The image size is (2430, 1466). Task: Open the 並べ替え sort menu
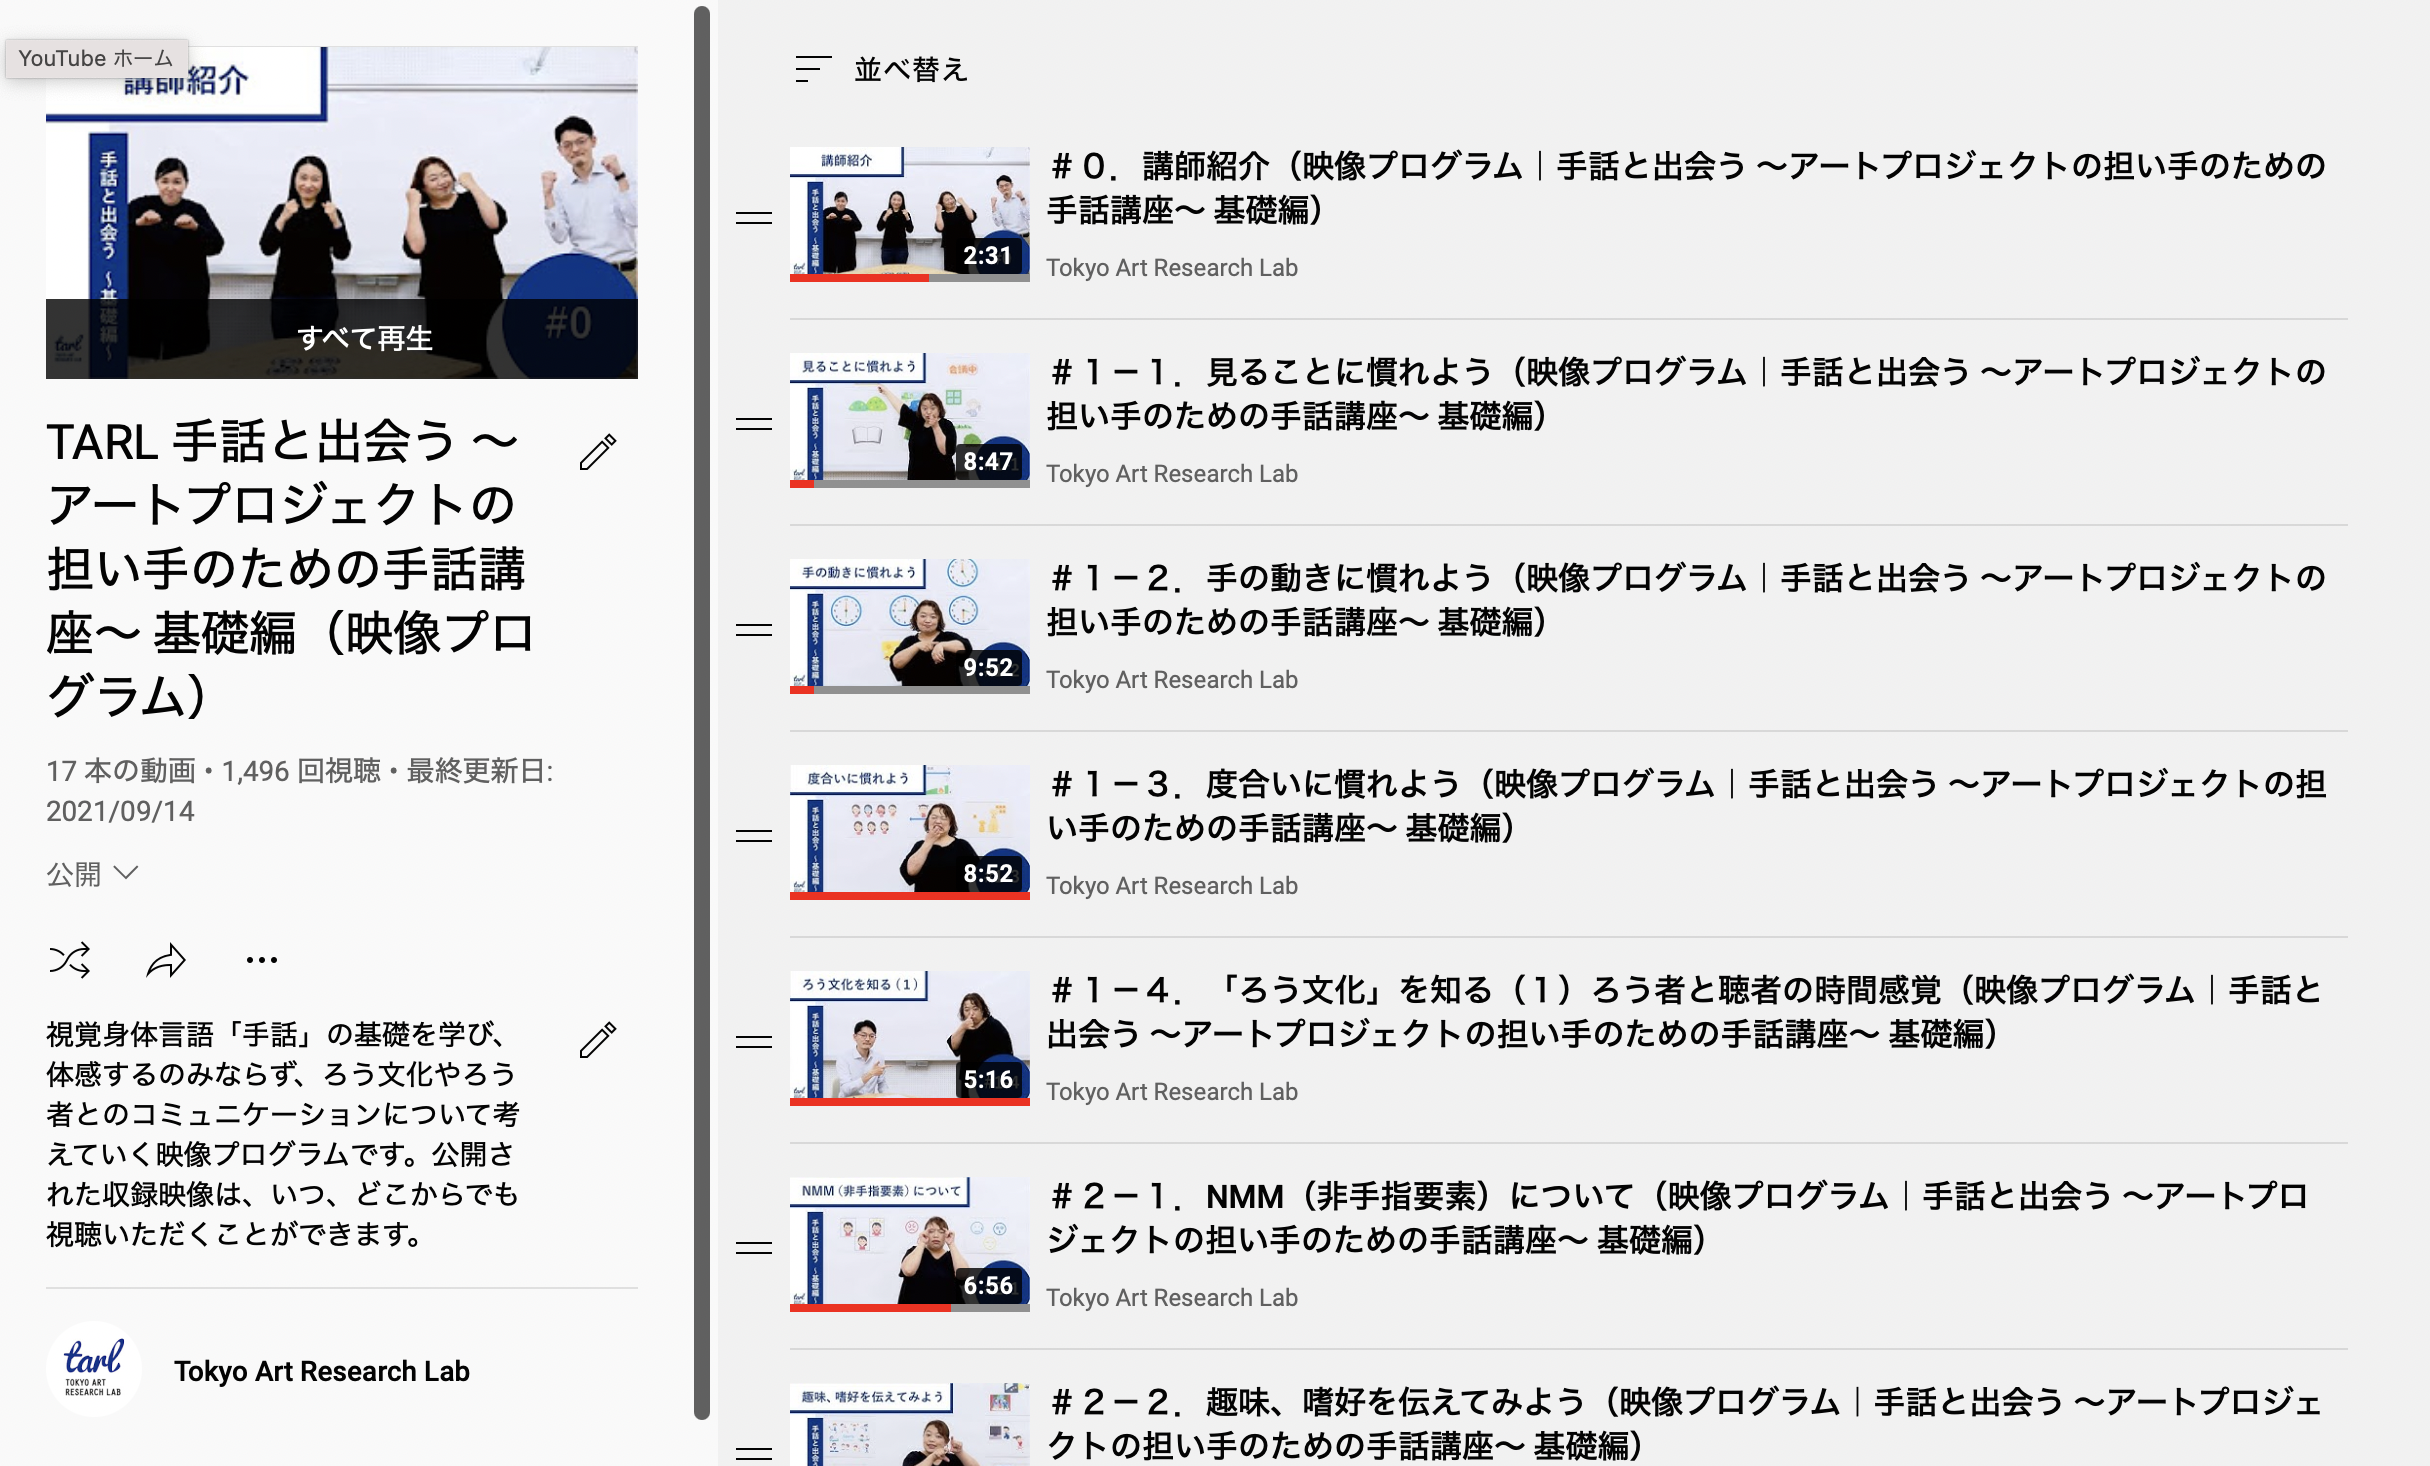click(x=910, y=69)
